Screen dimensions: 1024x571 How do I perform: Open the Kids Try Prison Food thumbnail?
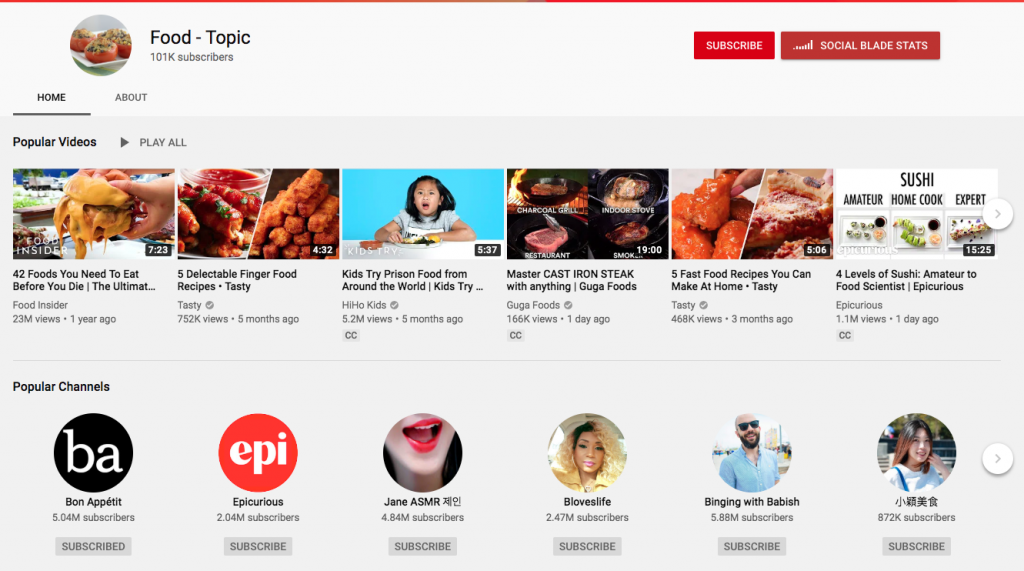click(423, 214)
